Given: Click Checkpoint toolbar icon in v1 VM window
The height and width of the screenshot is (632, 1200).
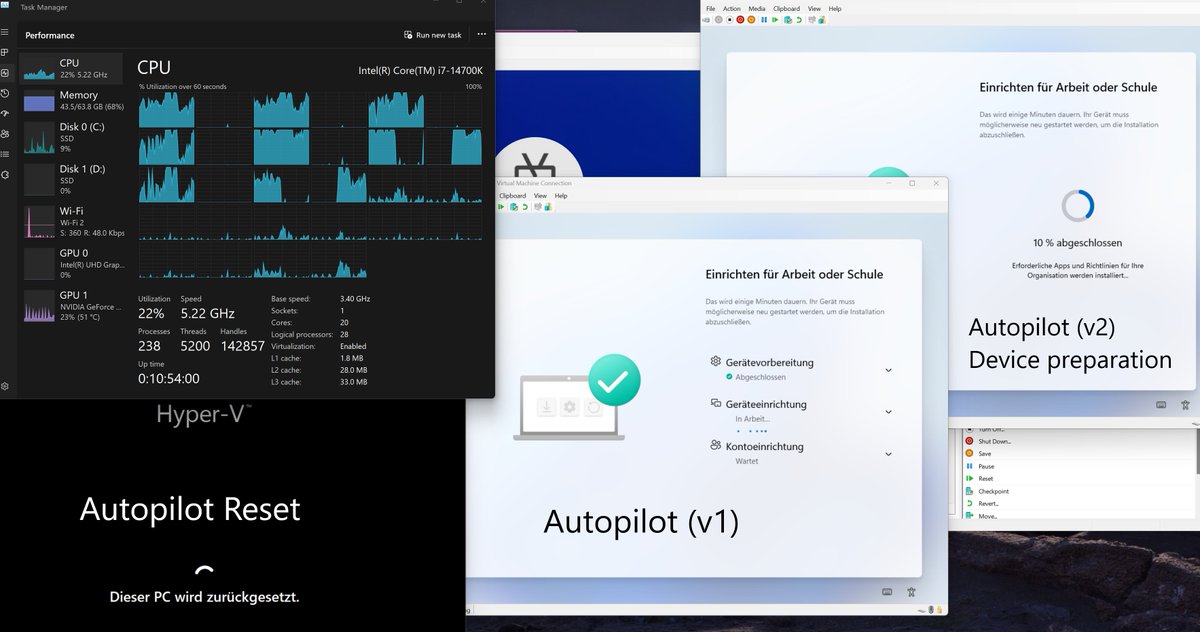Looking at the screenshot, I should click(x=514, y=207).
